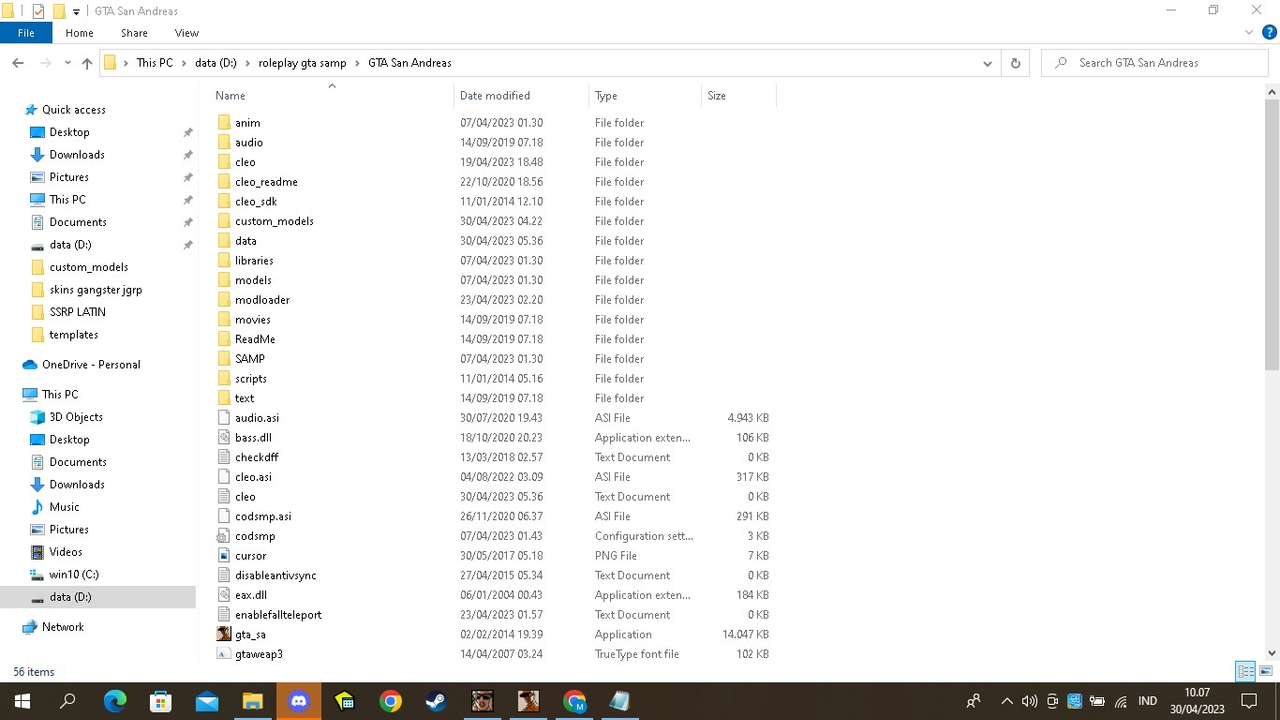Open Customize Quick Access Toolbar dropdown

click(x=77, y=12)
